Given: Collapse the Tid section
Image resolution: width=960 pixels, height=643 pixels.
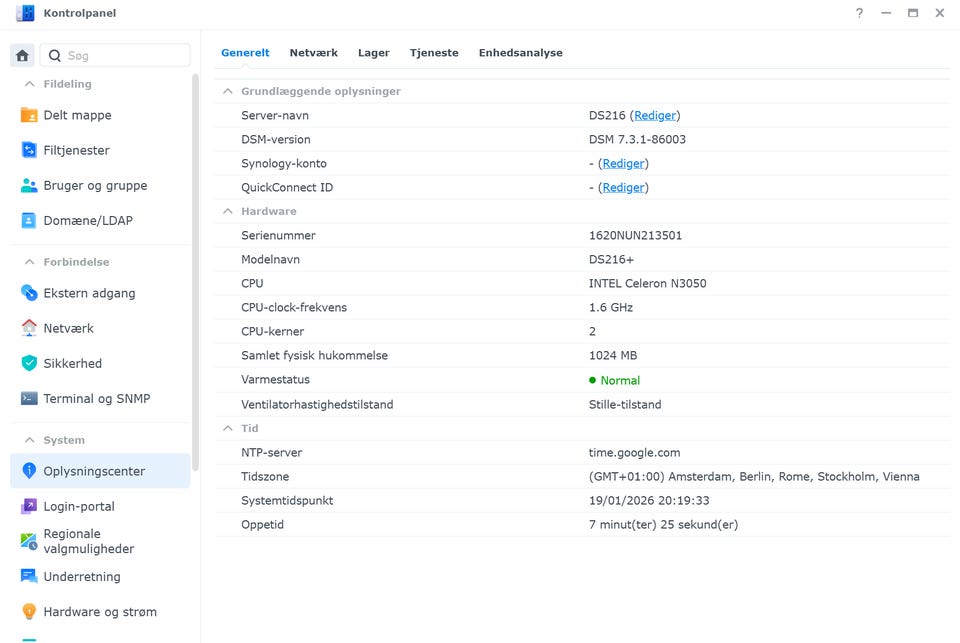Looking at the screenshot, I should 228,429.
